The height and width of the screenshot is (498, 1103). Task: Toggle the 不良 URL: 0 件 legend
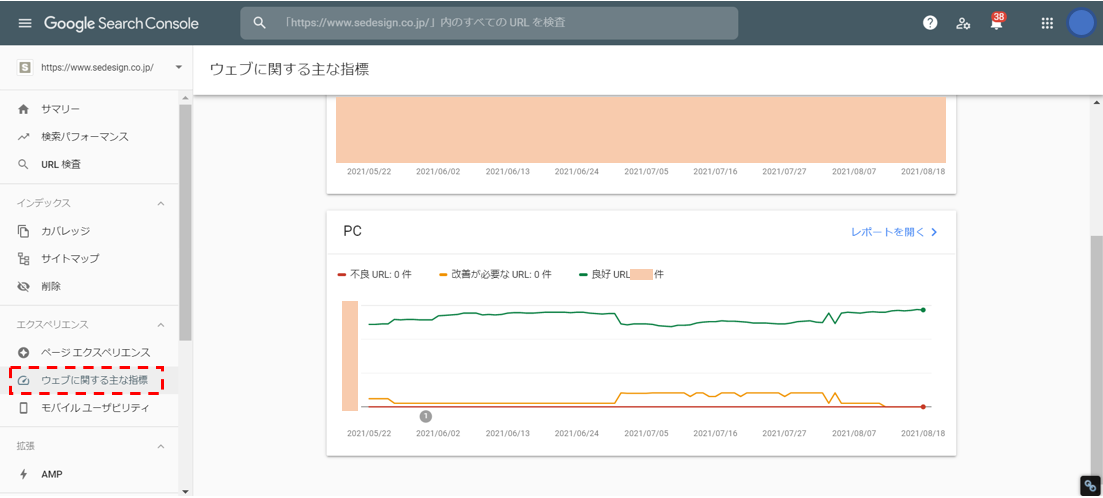[x=375, y=274]
